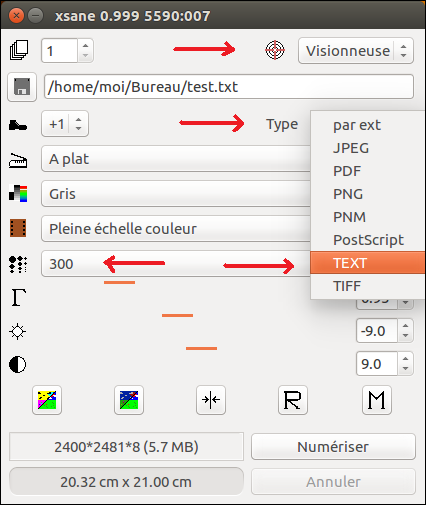Click the floppy disk browse filename icon
Image resolution: width=426 pixels, height=505 pixels.
(22, 87)
